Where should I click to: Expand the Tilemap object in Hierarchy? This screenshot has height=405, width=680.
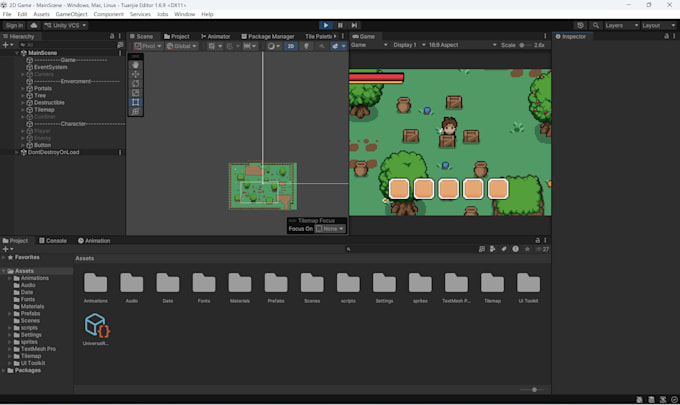[23, 110]
